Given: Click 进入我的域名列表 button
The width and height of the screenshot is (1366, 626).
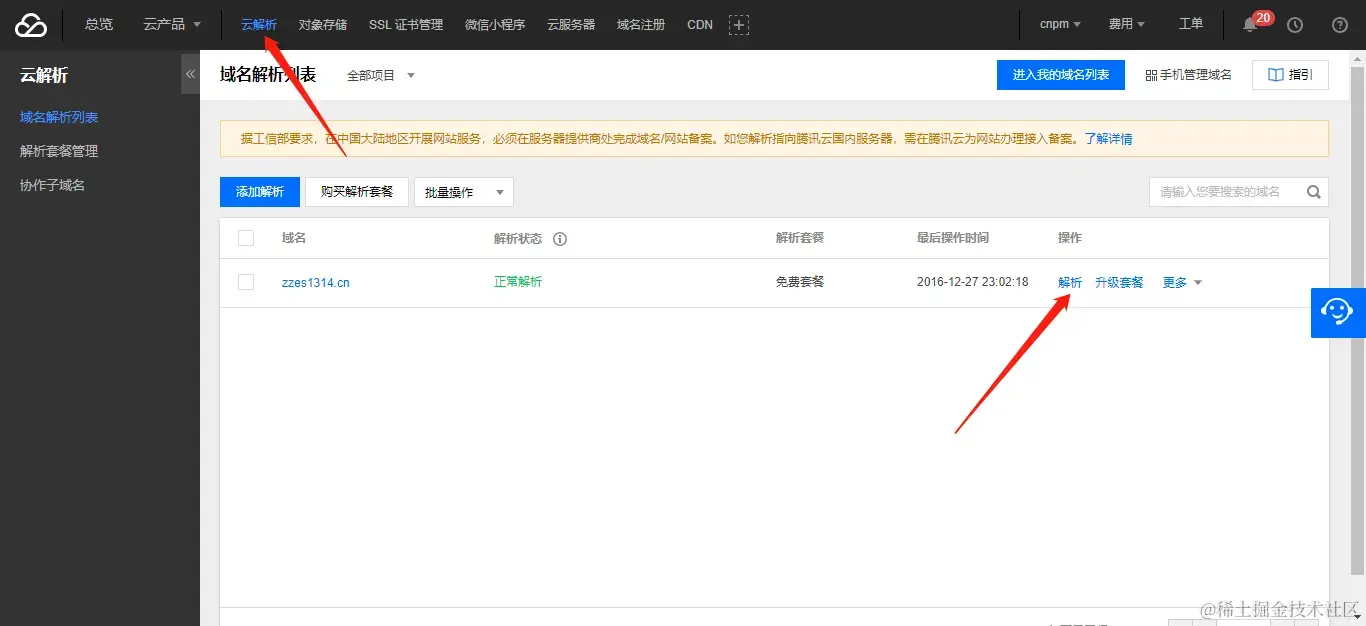Looking at the screenshot, I should (1061, 75).
